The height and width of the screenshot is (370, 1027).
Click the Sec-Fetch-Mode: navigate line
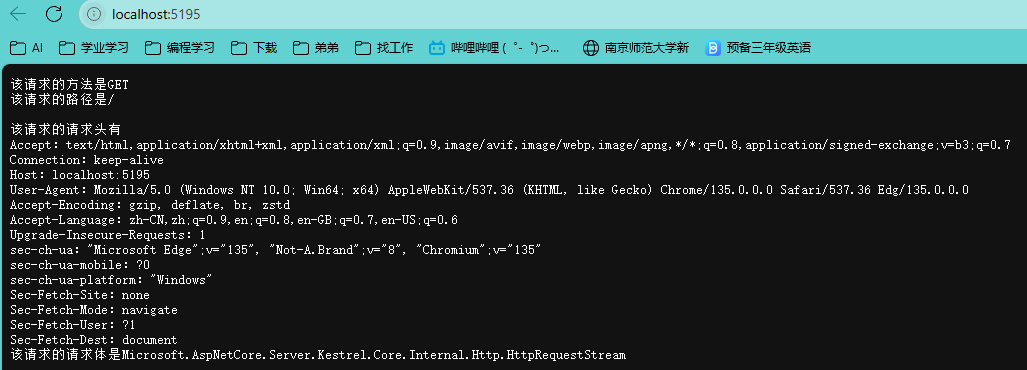click(x=94, y=310)
